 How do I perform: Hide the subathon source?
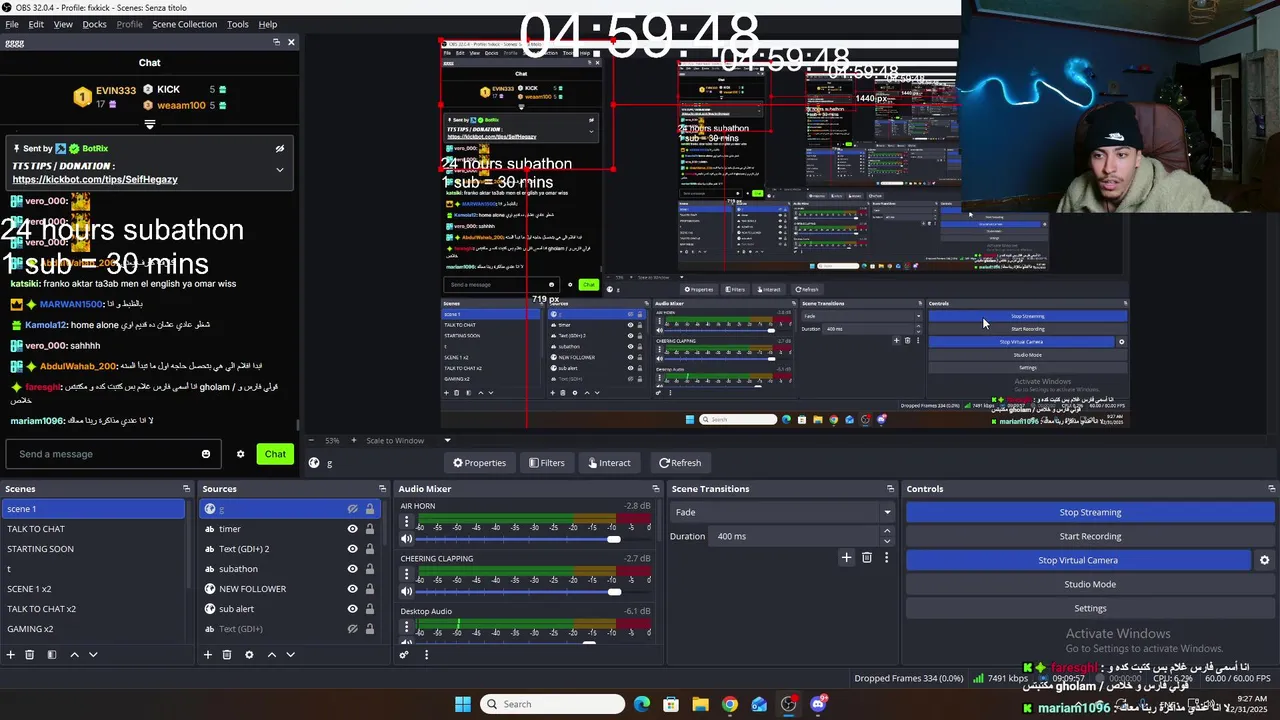click(352, 569)
